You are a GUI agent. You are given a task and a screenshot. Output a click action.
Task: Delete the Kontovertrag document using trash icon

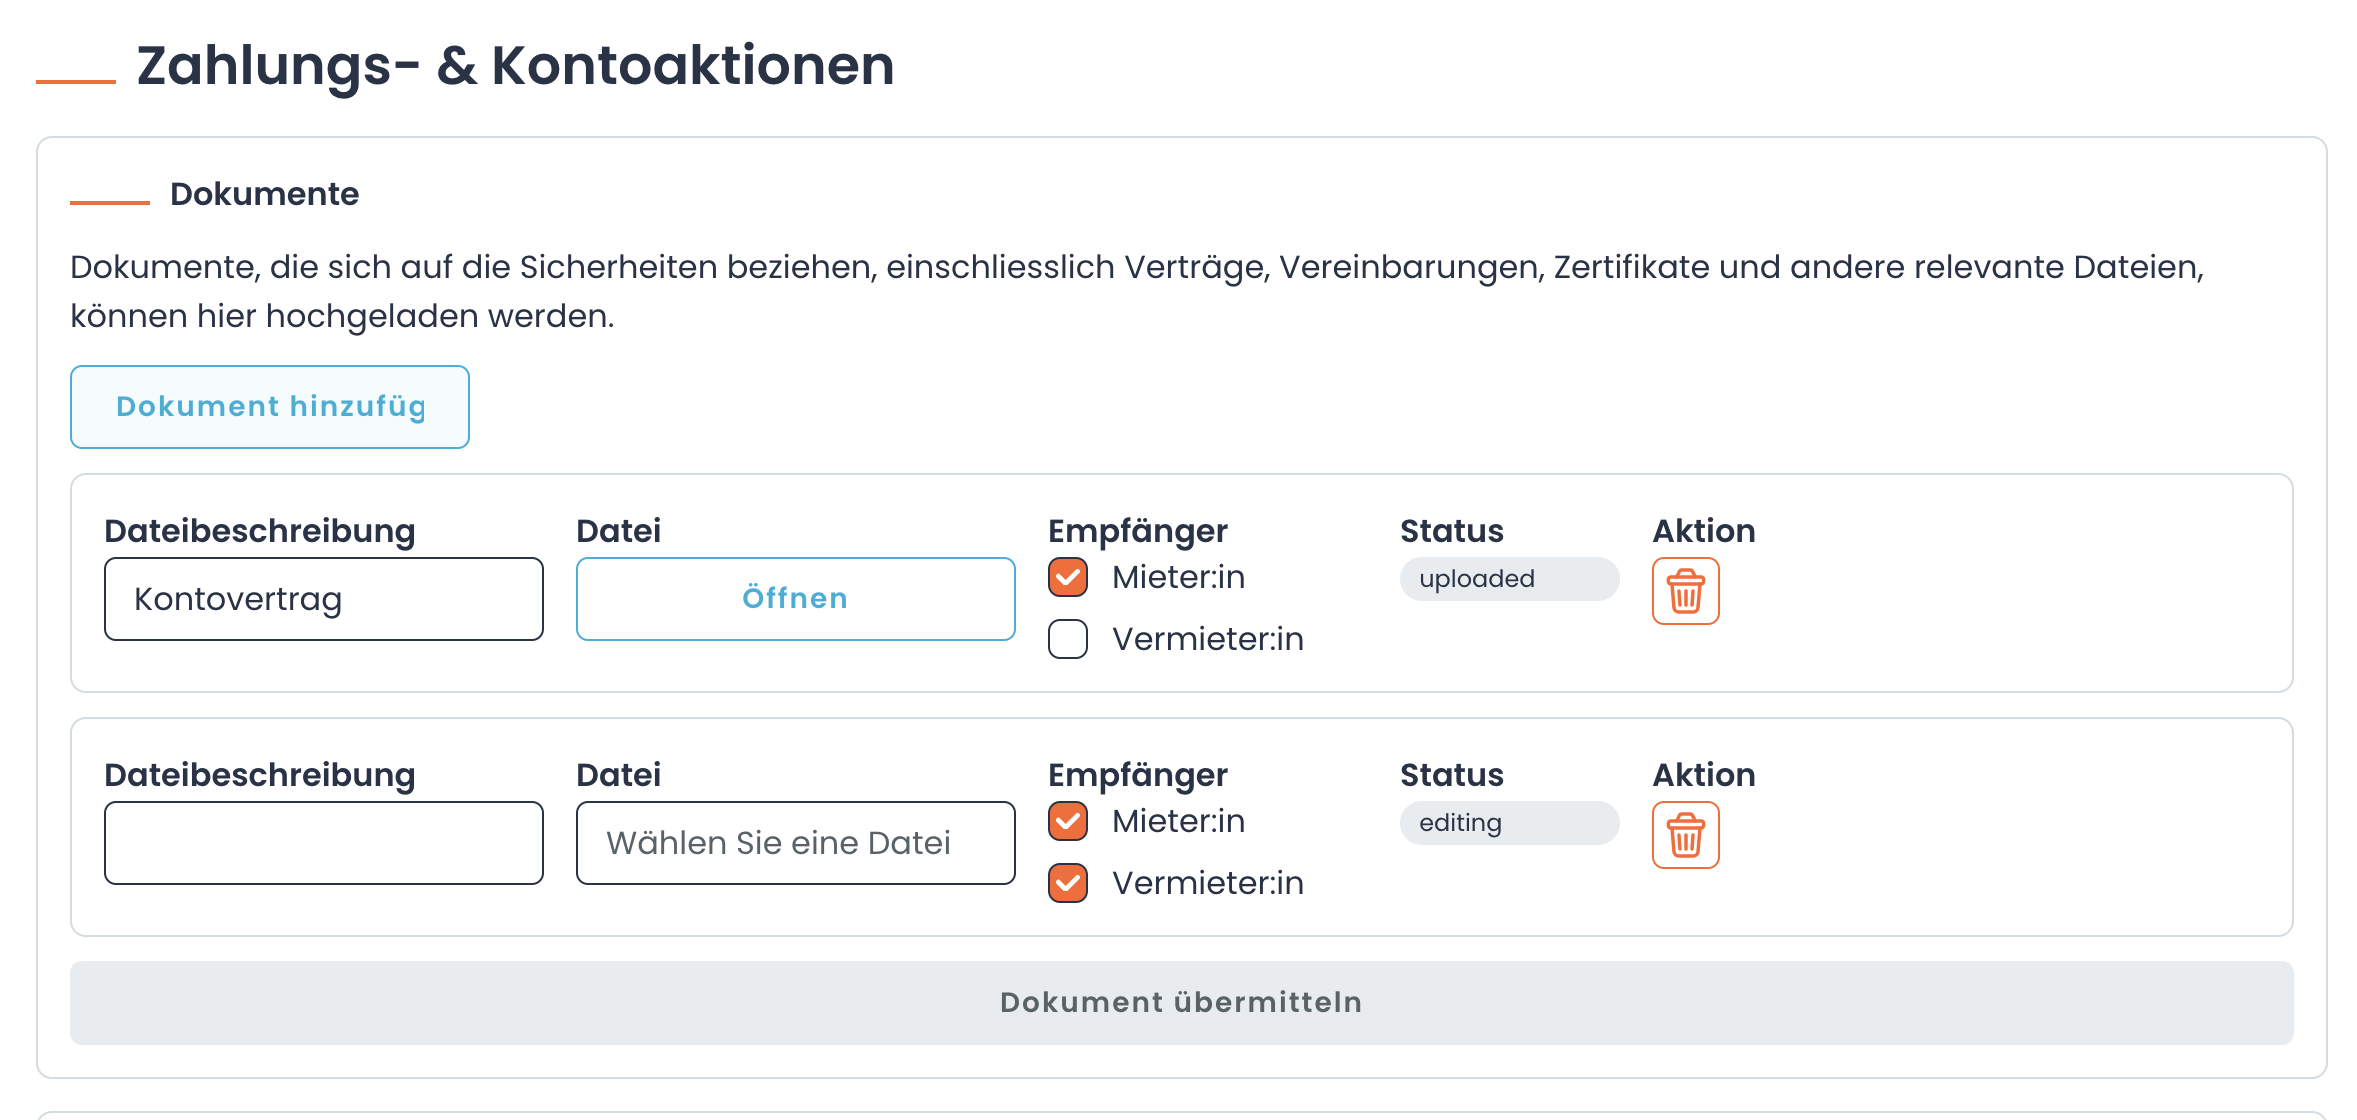1685,591
